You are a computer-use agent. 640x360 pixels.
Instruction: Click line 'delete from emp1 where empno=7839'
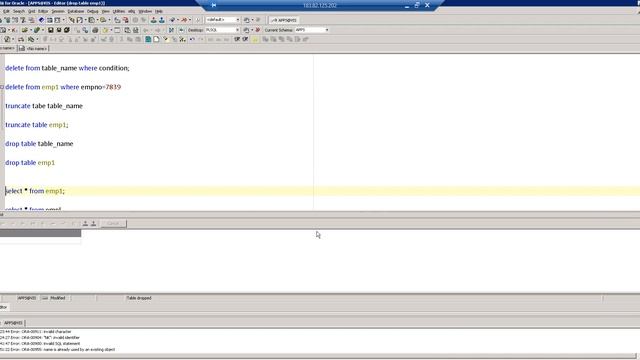click(63, 87)
